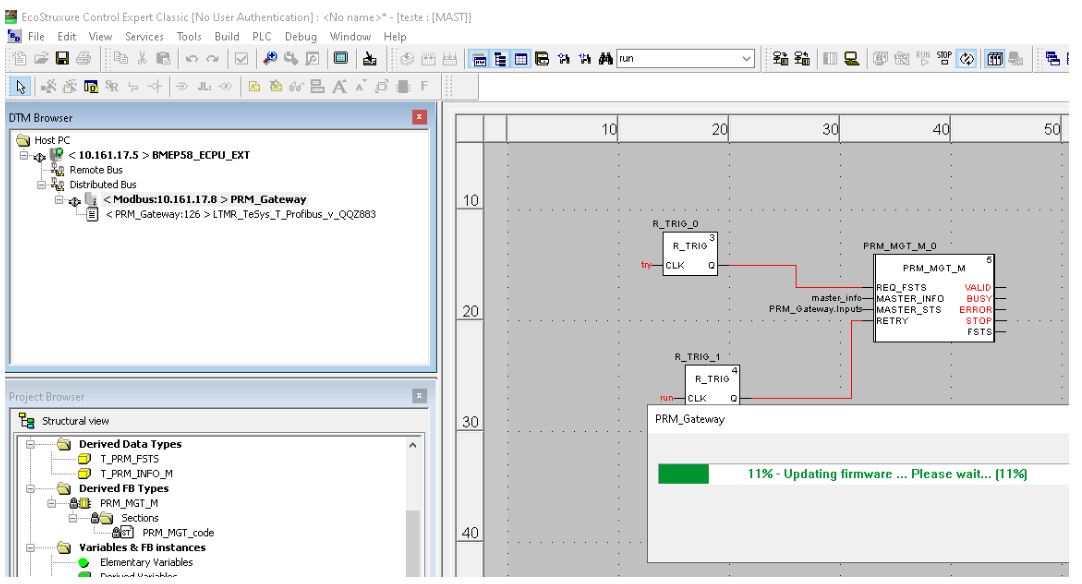The width and height of the screenshot is (1082, 584).
Task: Click the R_TRIG_1 function block
Action: [712, 385]
